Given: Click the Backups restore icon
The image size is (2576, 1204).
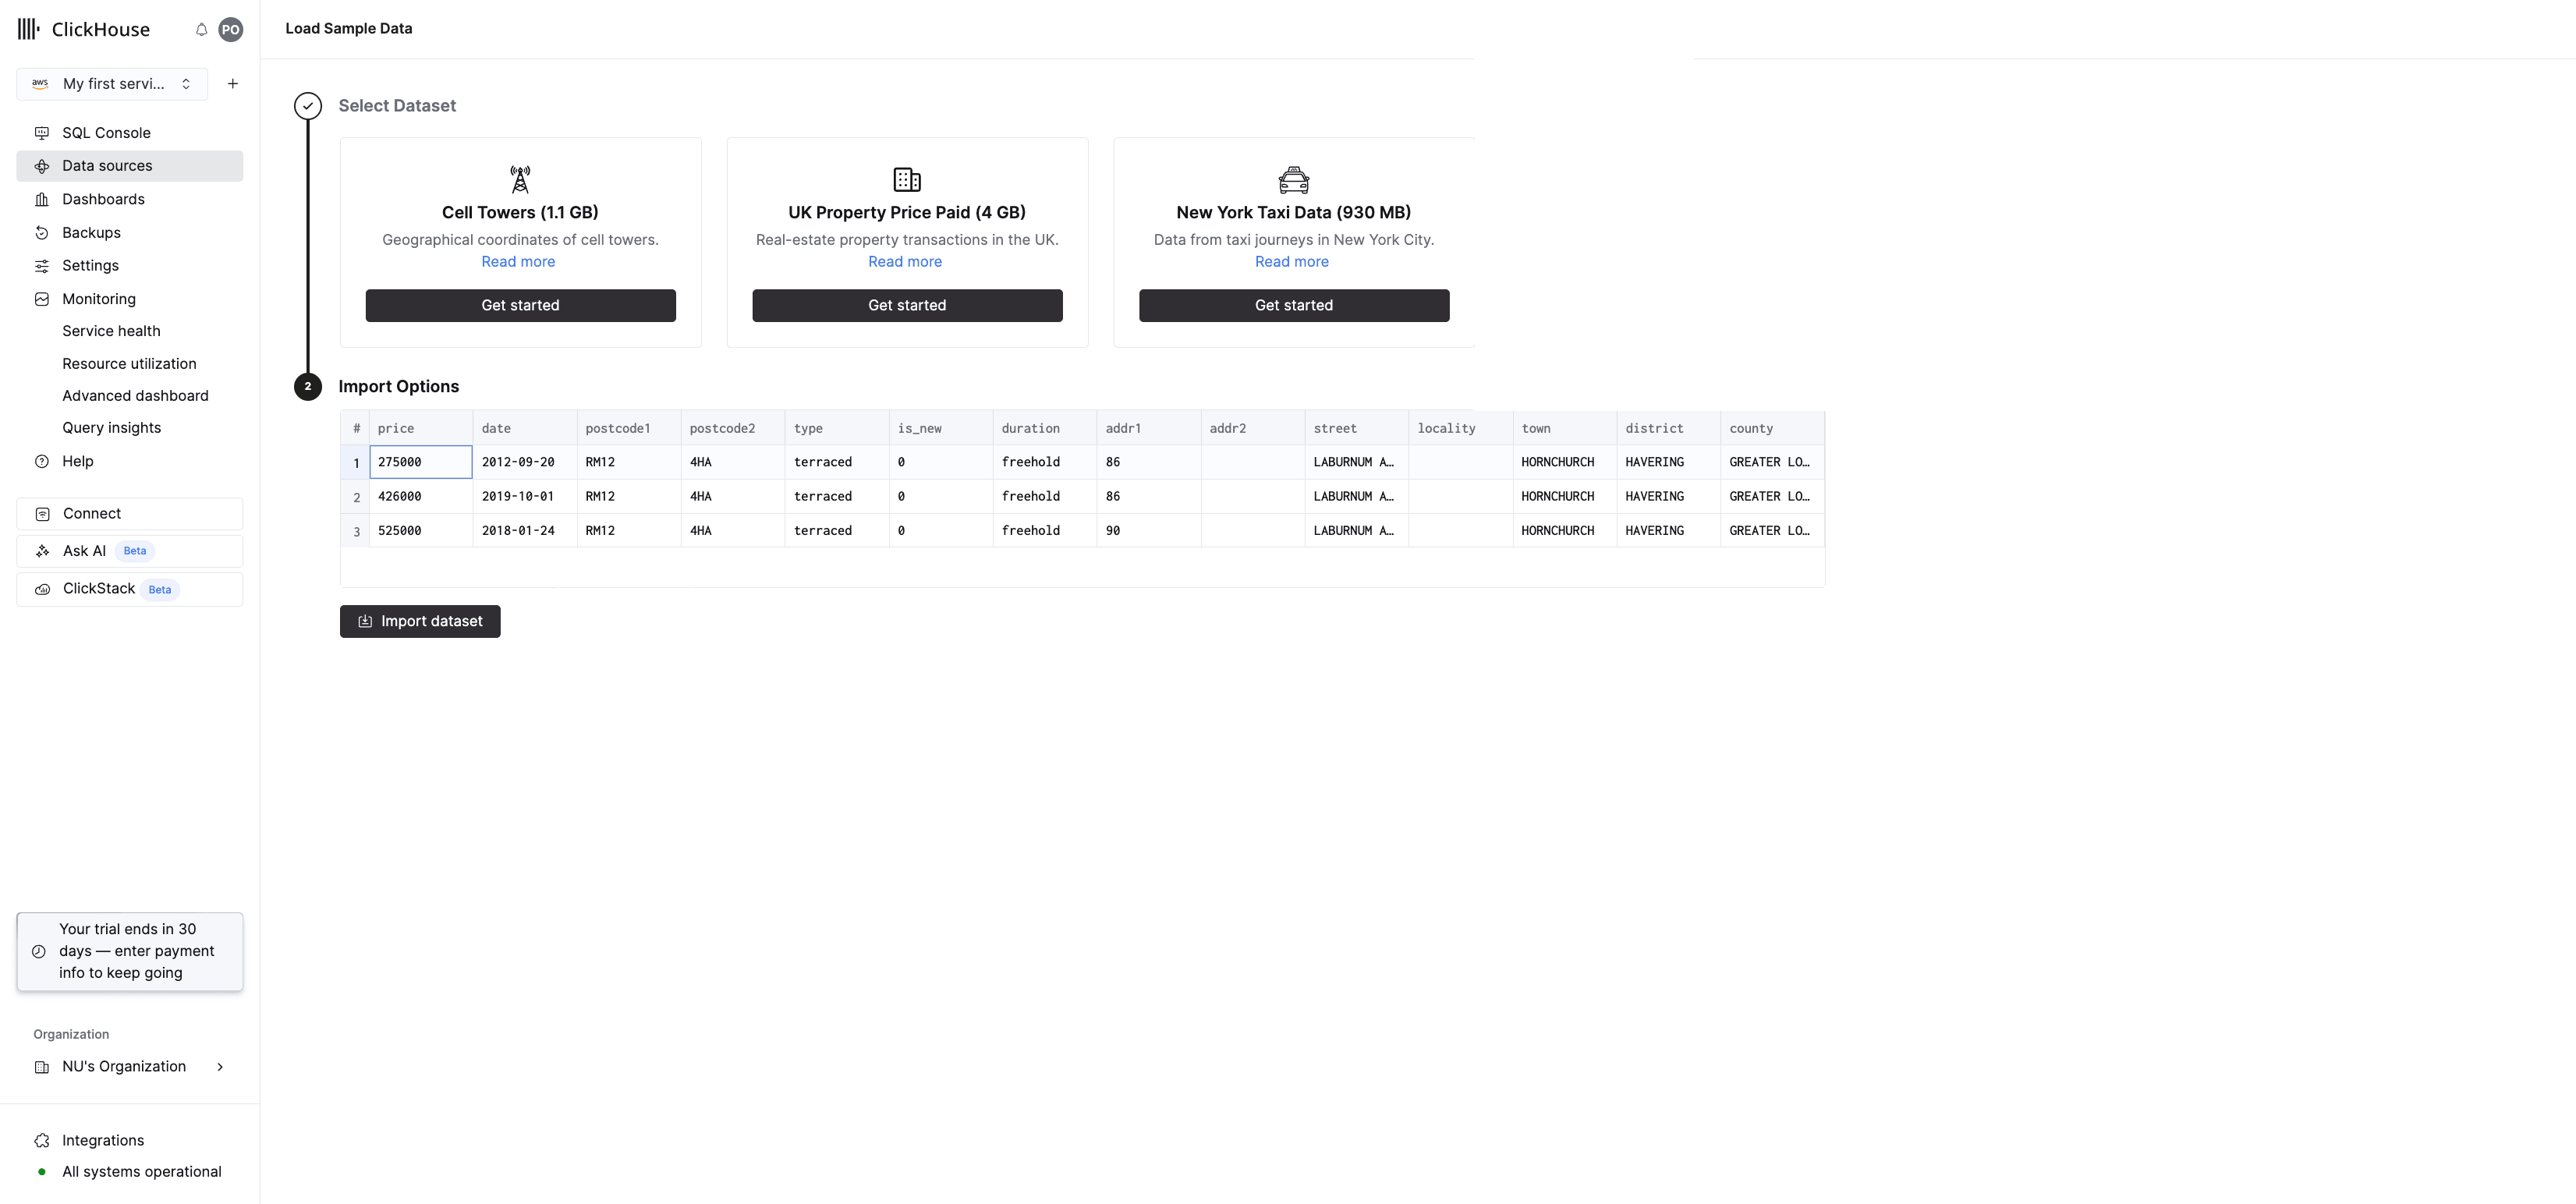Looking at the screenshot, I should tap(42, 233).
